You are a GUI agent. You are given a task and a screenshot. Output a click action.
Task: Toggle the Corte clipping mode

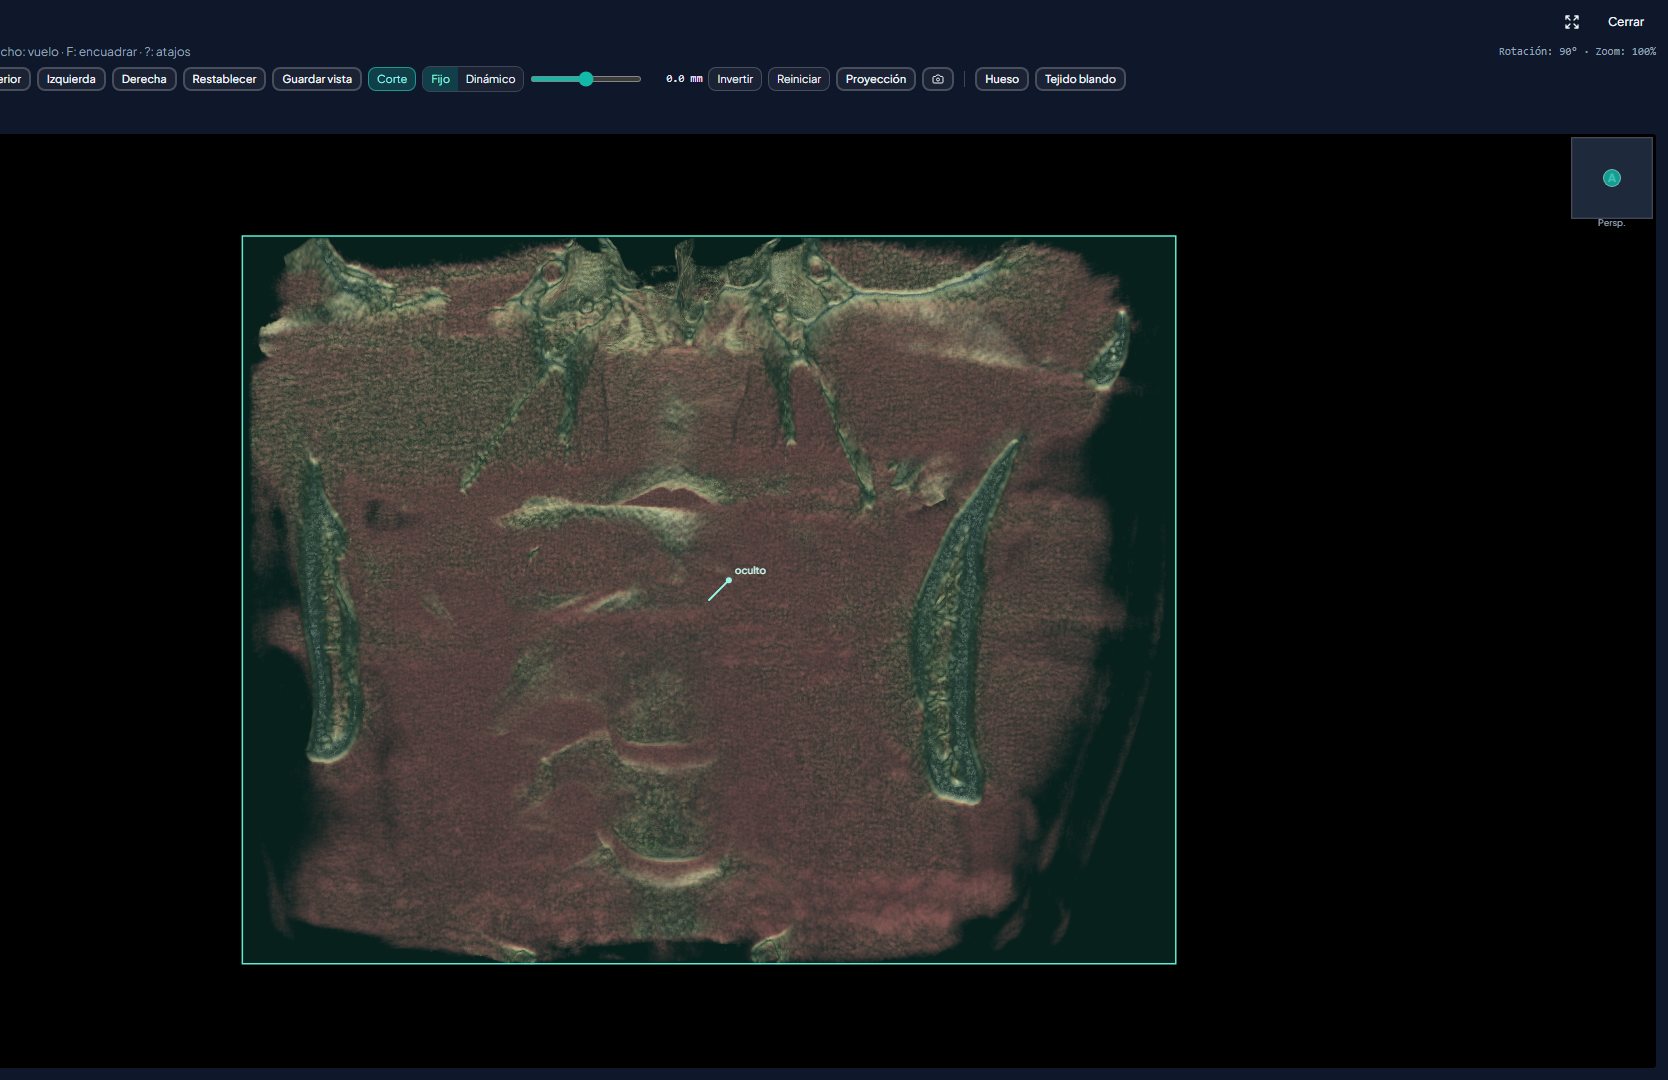[x=392, y=79]
